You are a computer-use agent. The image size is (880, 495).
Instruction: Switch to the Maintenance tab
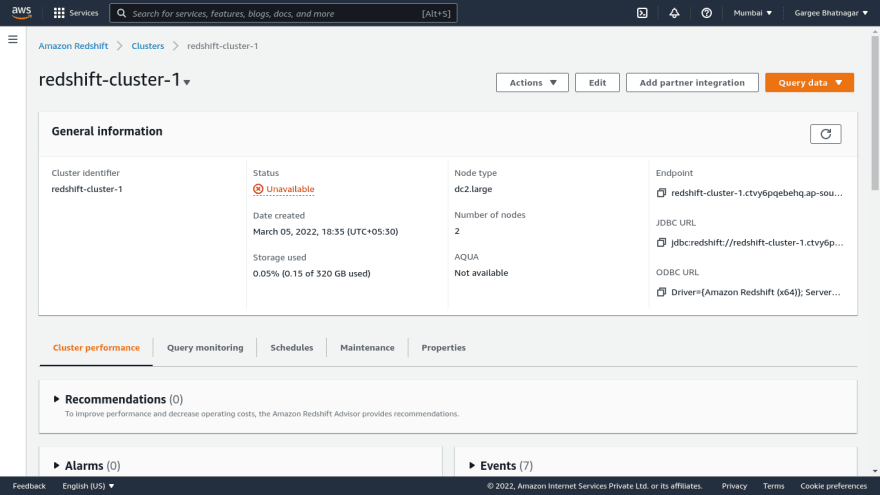pos(367,348)
